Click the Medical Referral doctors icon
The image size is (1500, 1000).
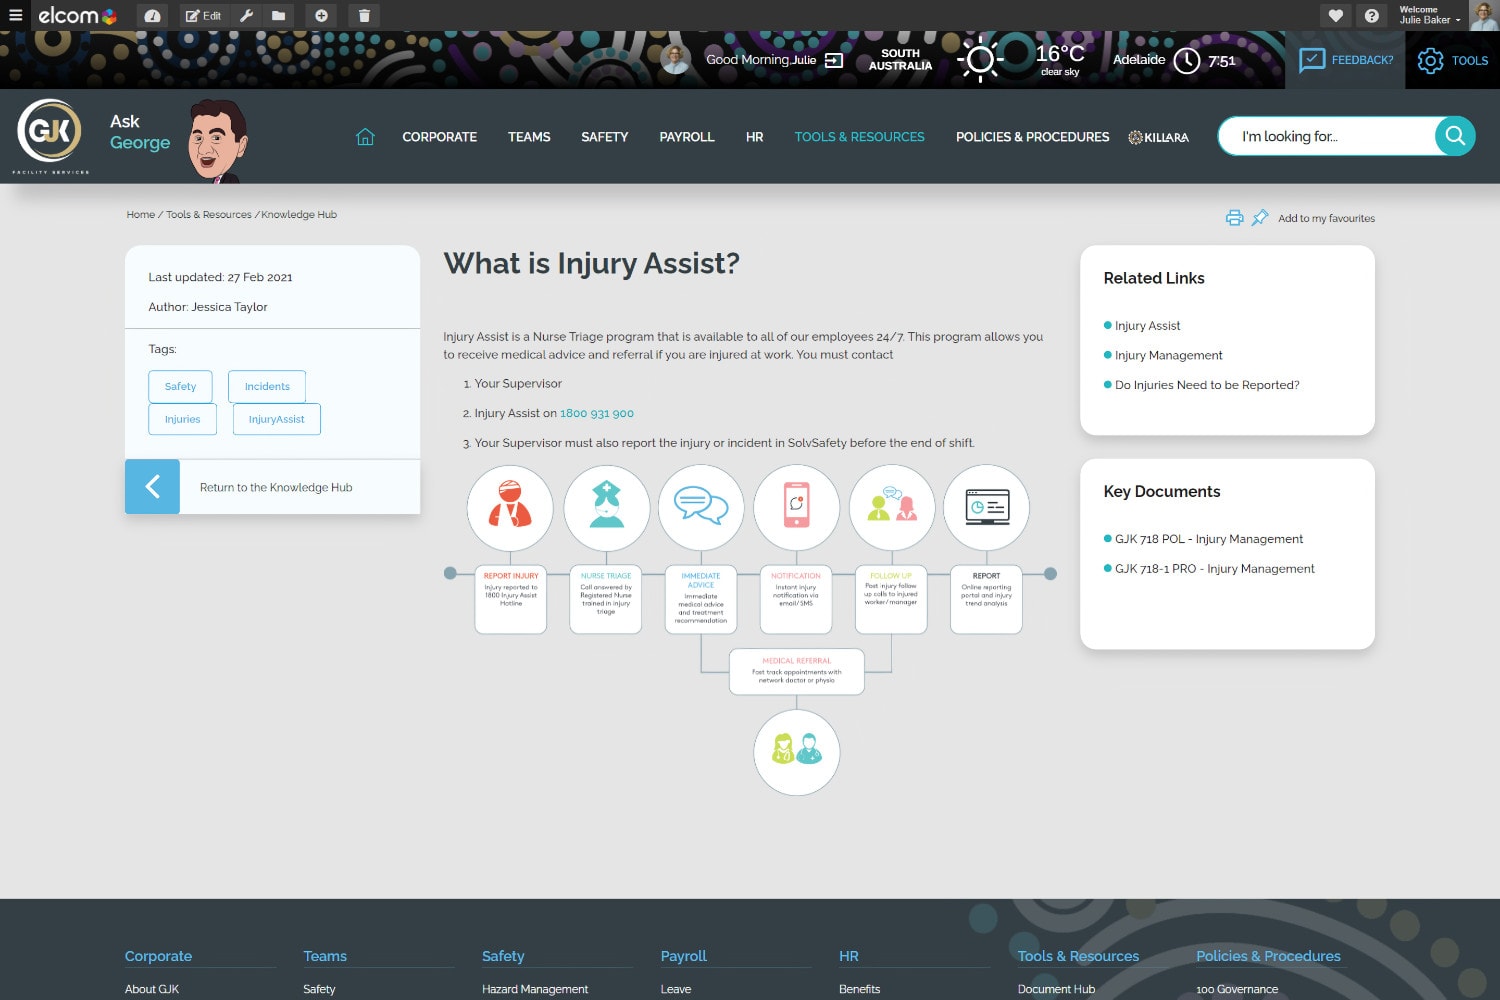pyautogui.click(x=796, y=752)
